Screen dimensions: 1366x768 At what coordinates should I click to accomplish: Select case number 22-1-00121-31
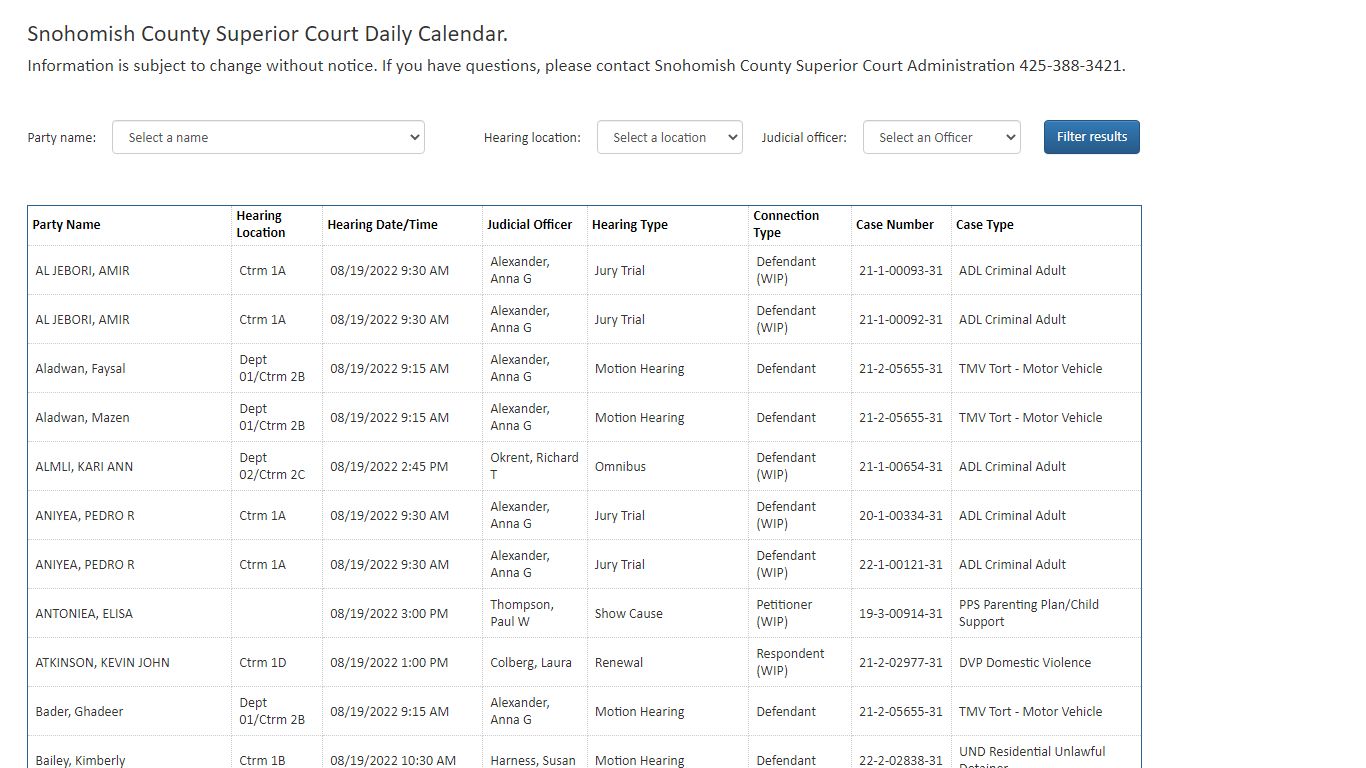point(901,565)
